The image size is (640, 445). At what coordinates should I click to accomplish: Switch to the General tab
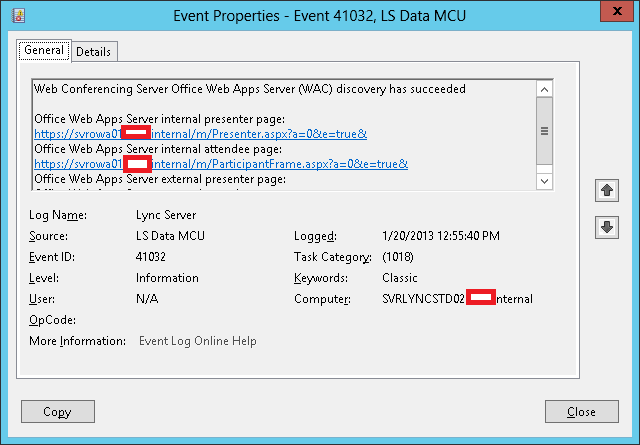click(x=43, y=50)
